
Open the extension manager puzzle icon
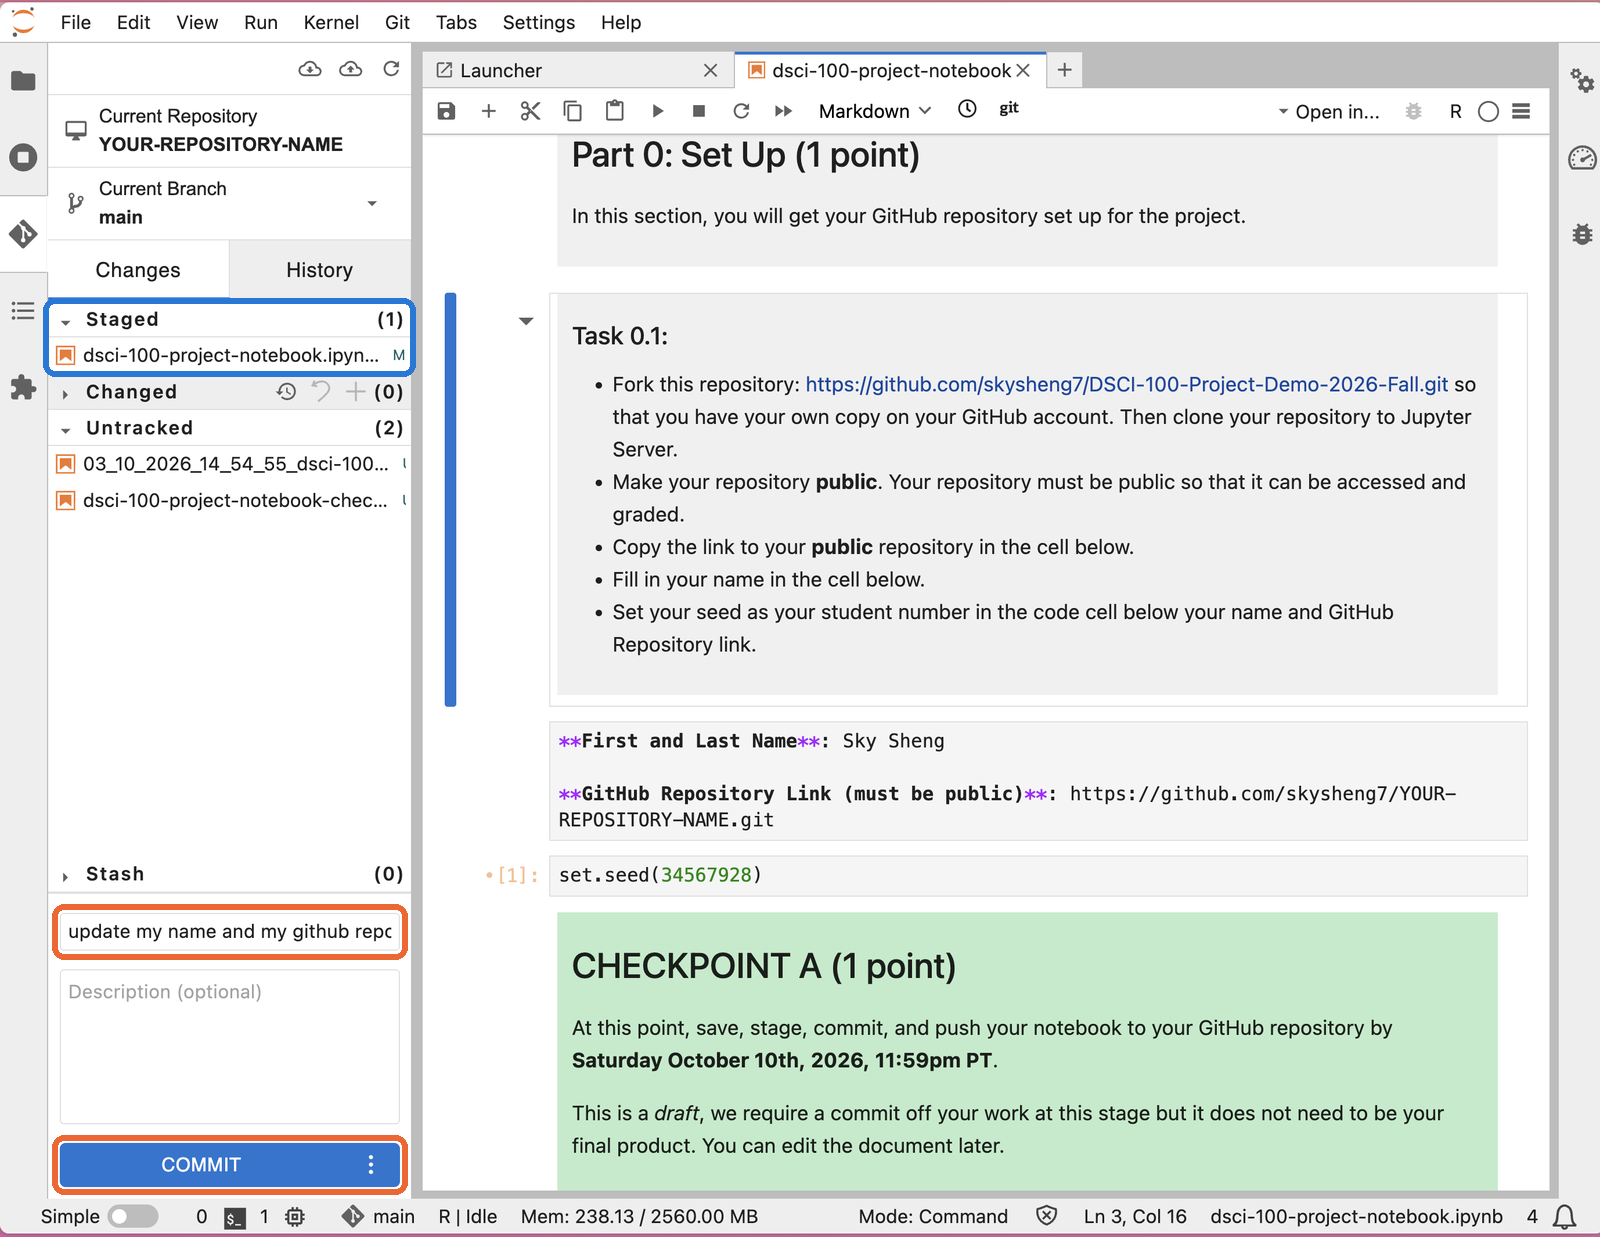[23, 388]
